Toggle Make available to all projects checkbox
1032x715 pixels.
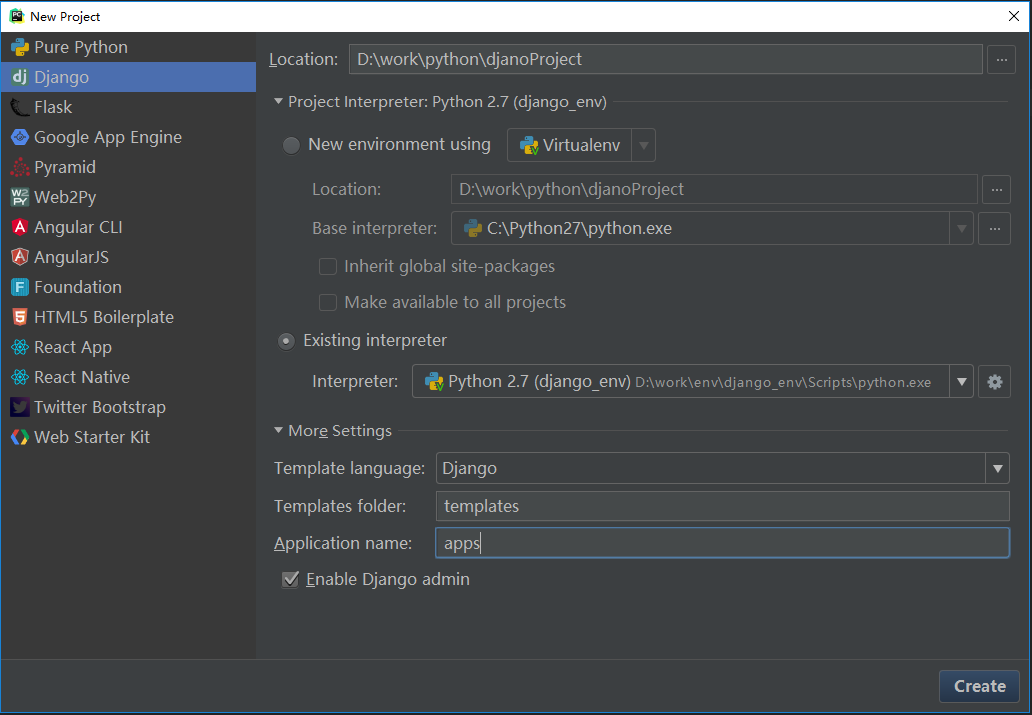(328, 302)
